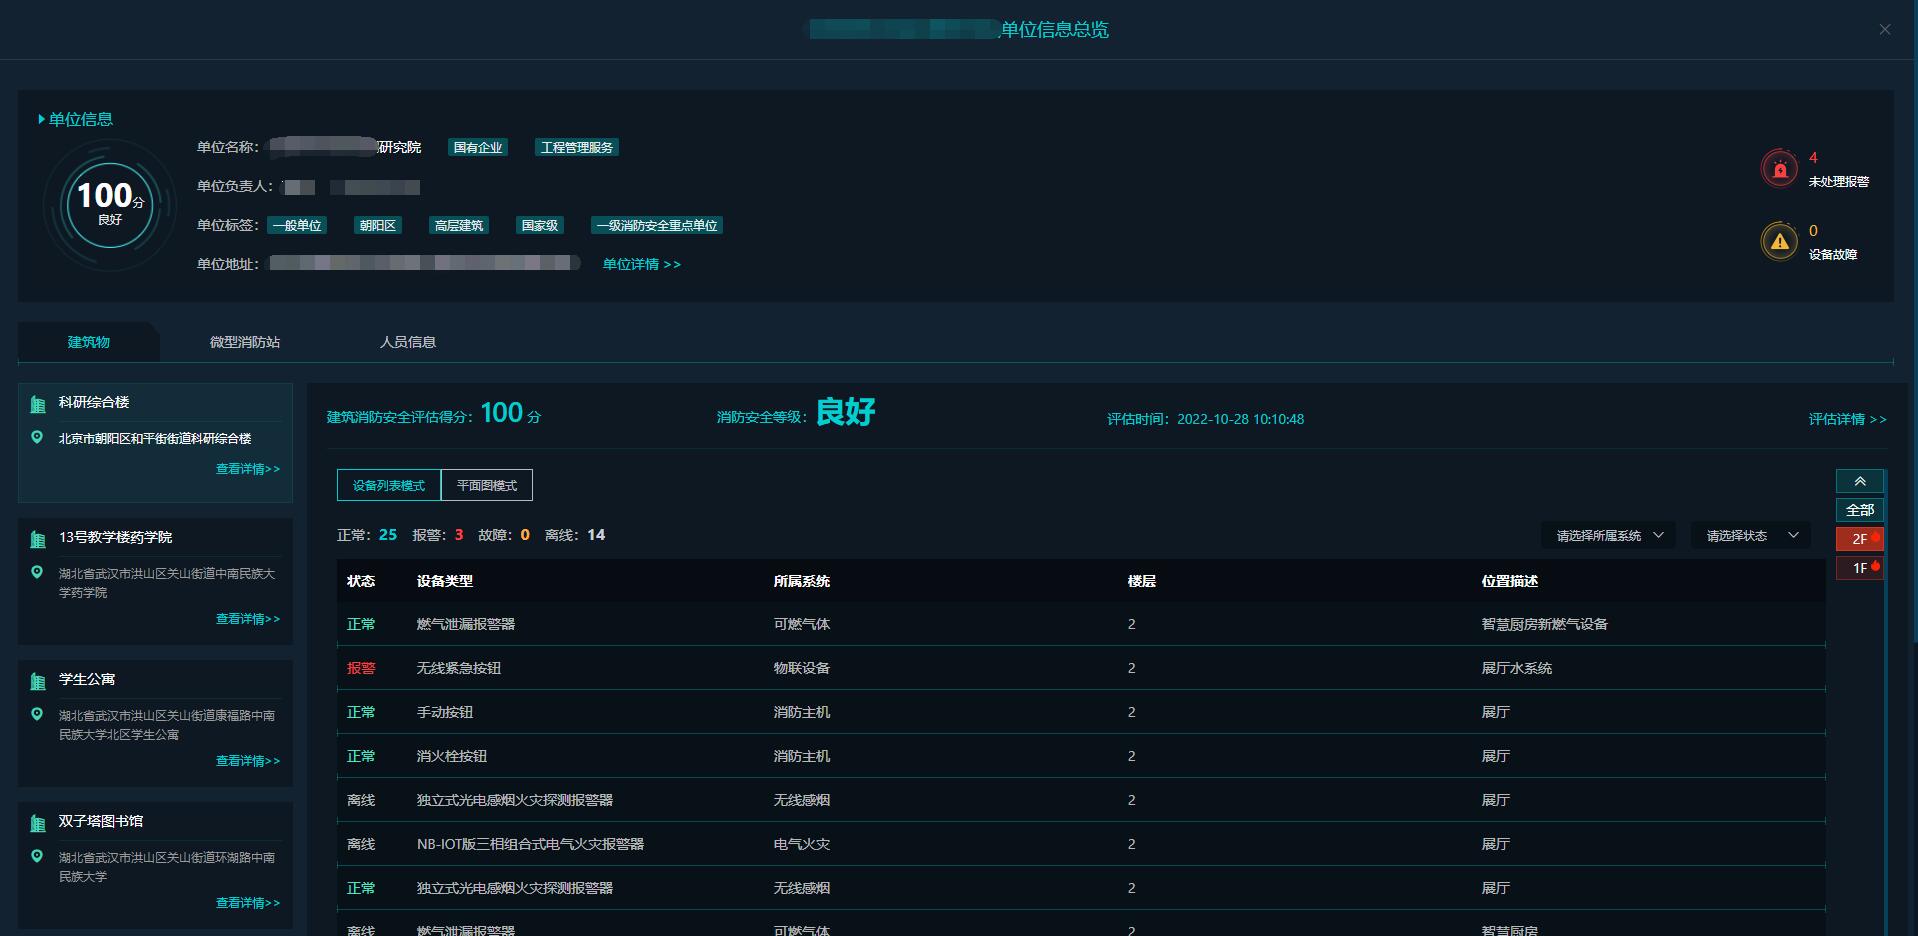Viewport: 1918px width, 936px height.
Task: Click the 报警 red status cell
Action: click(x=361, y=668)
